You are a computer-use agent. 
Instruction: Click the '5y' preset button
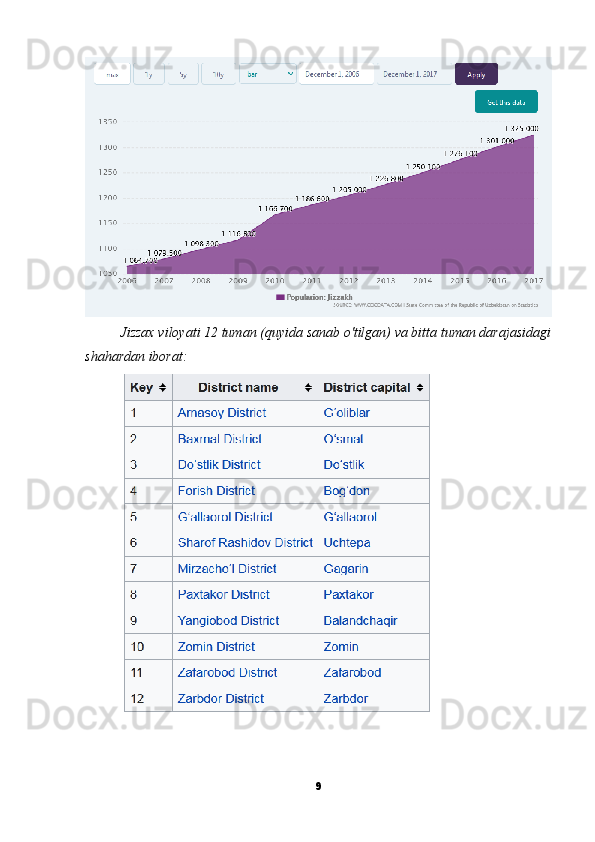coord(181,74)
